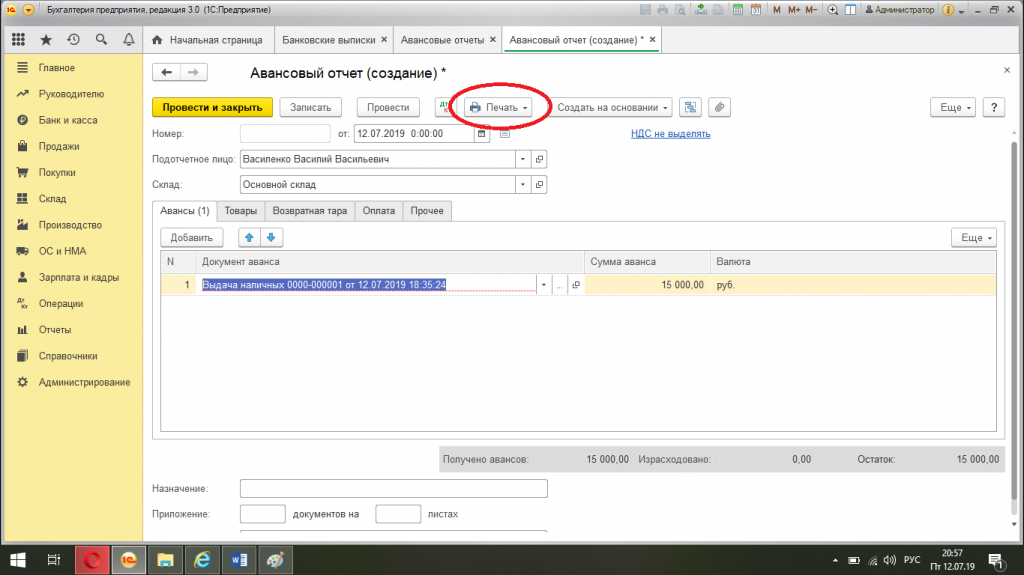Switch to the Оплата tab

[x=379, y=210]
